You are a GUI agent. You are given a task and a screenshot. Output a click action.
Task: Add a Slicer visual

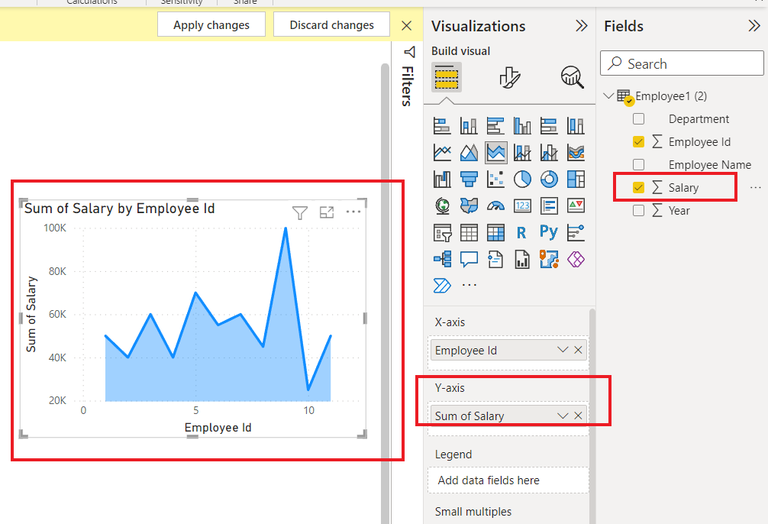[442, 233]
